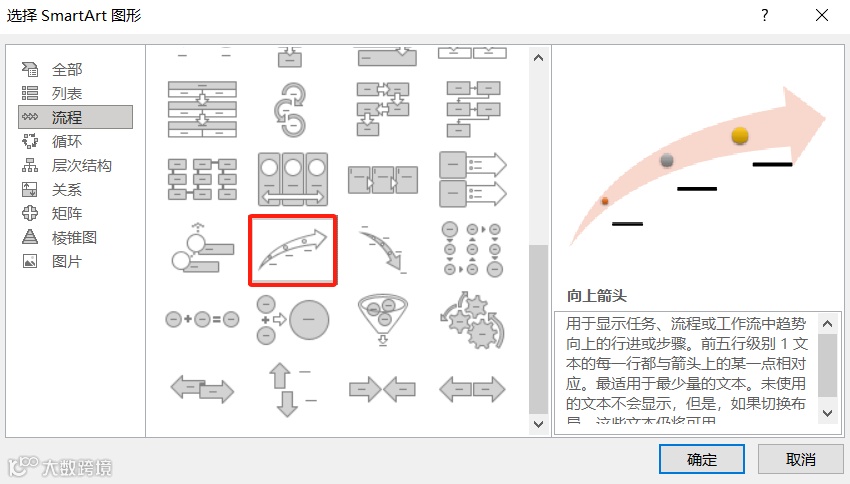Click the 确定 button
This screenshot has width=850, height=484.
(x=701, y=459)
